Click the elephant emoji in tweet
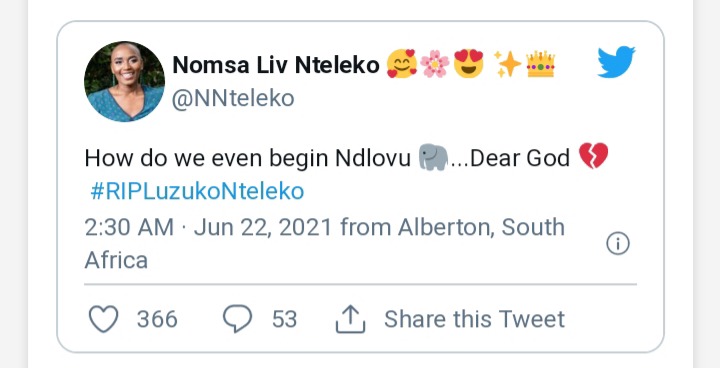Image resolution: width=720 pixels, height=368 pixels. coord(433,158)
